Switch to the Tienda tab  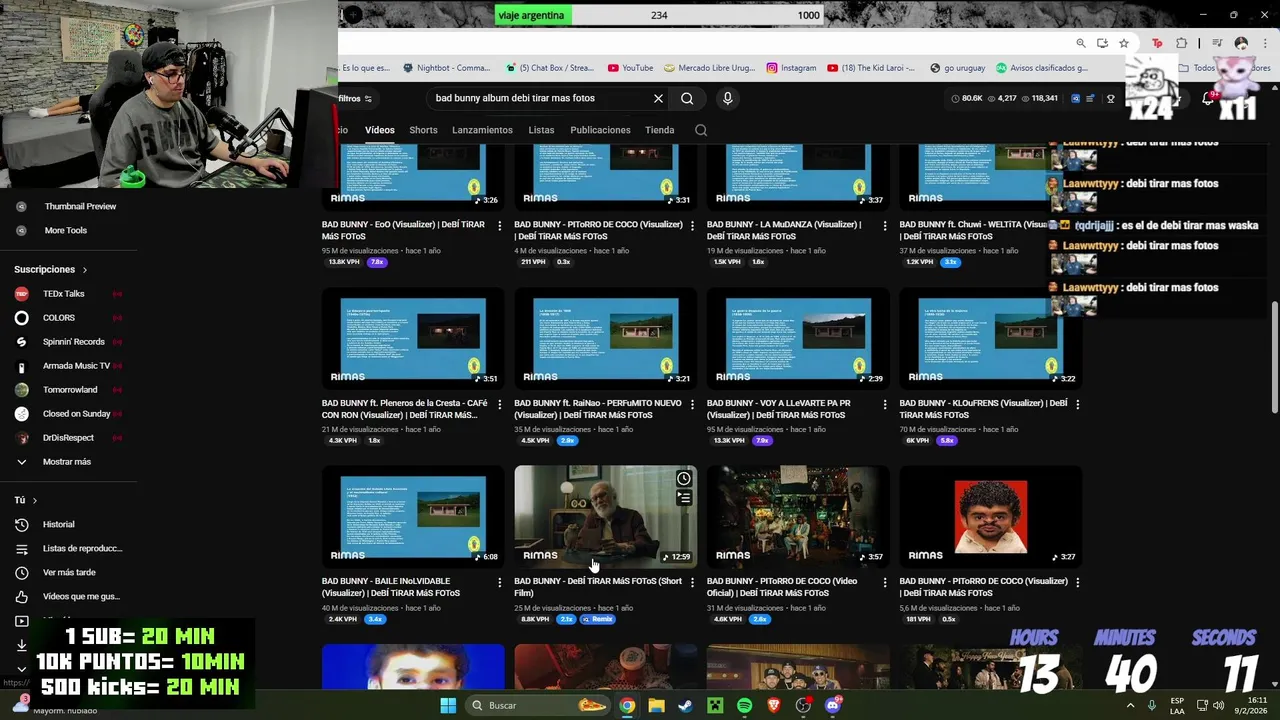tap(660, 130)
